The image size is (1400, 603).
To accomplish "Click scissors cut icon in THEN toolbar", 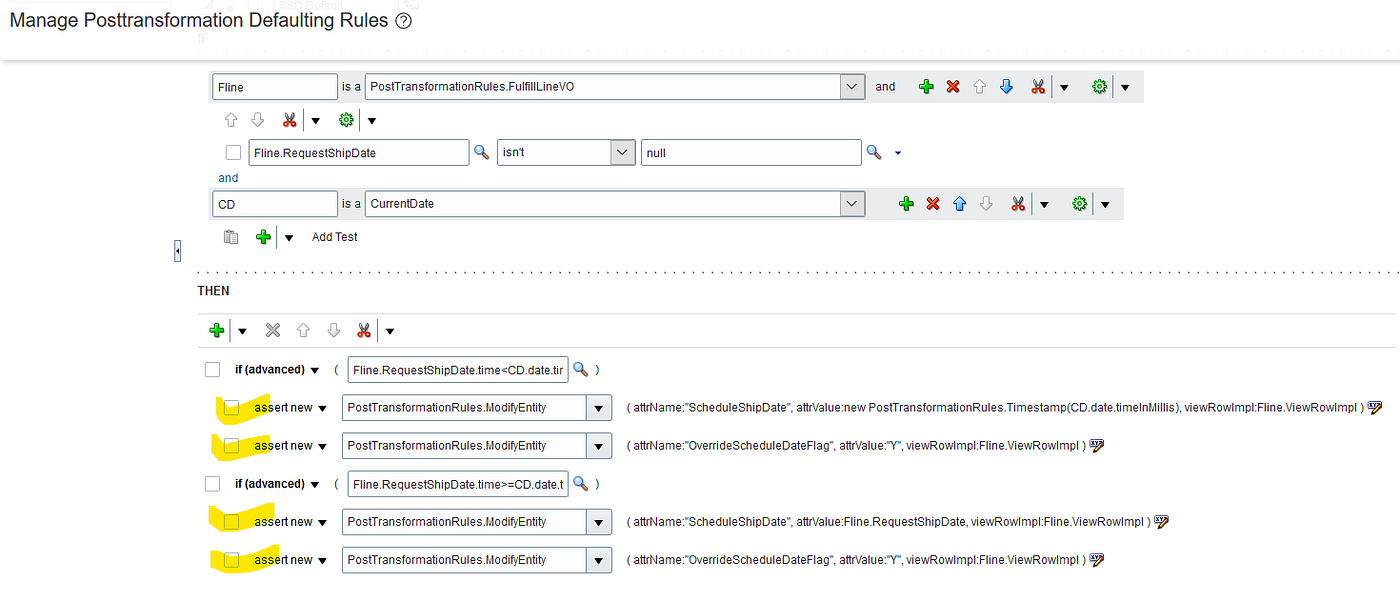I will 363,331.
